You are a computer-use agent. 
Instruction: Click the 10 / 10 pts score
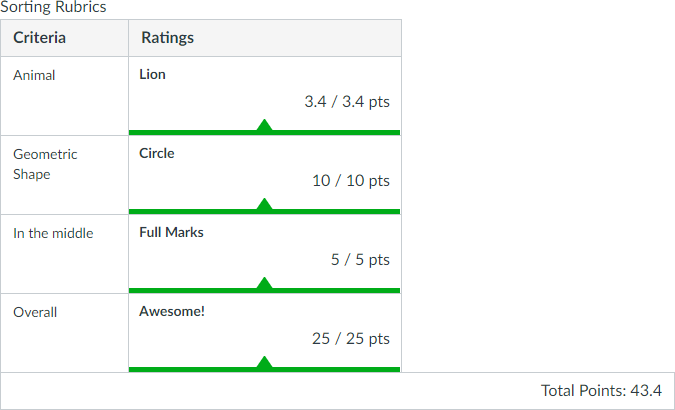coord(351,181)
